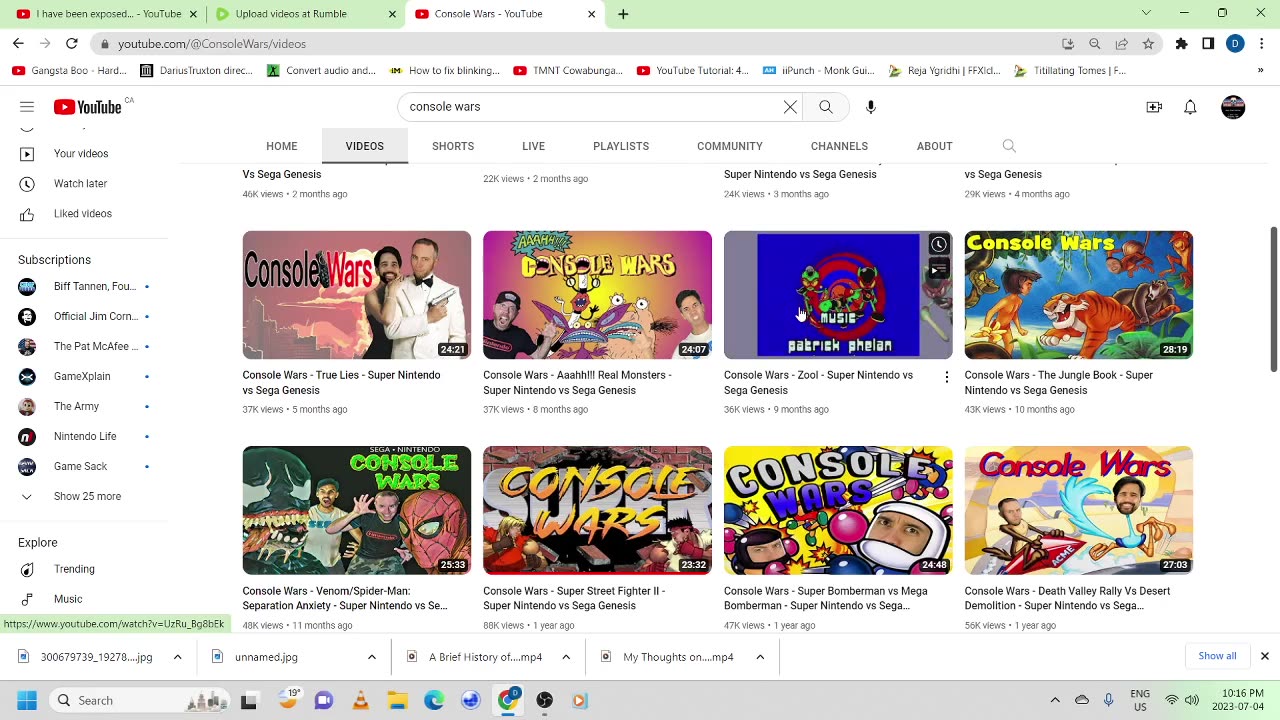Click the Chrome address bar URL
The width and height of the screenshot is (1280, 720).
(x=212, y=44)
